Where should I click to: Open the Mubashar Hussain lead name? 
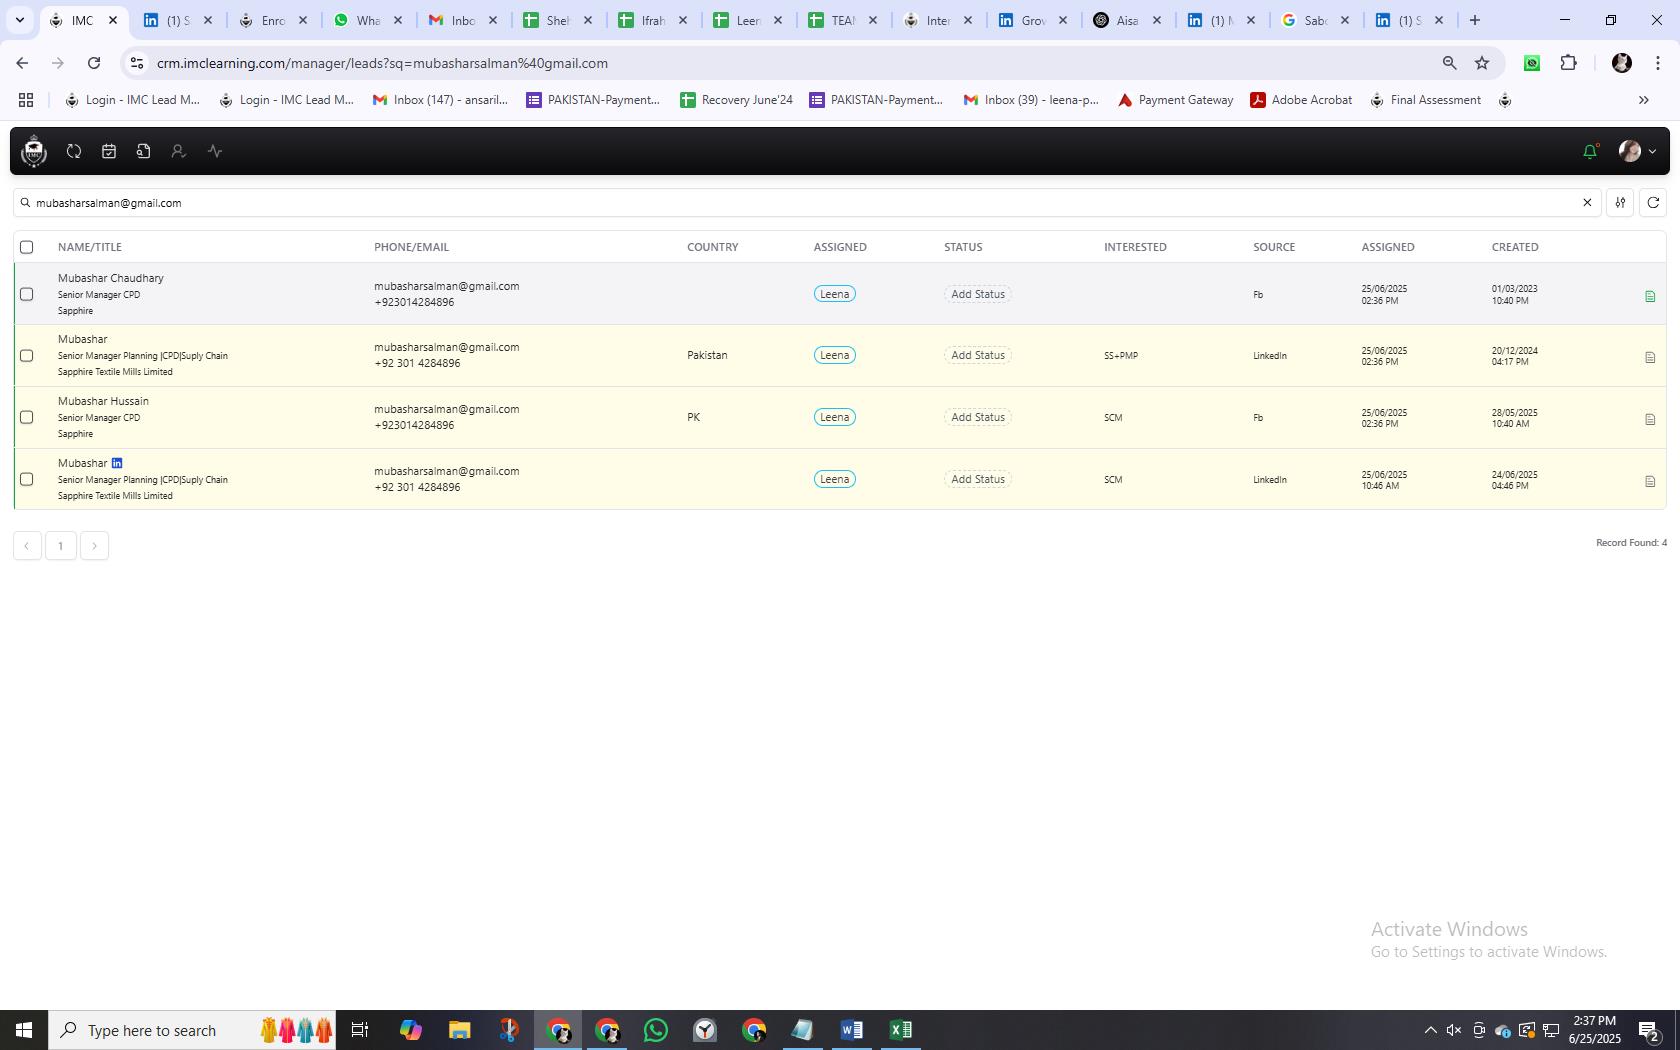pos(103,401)
